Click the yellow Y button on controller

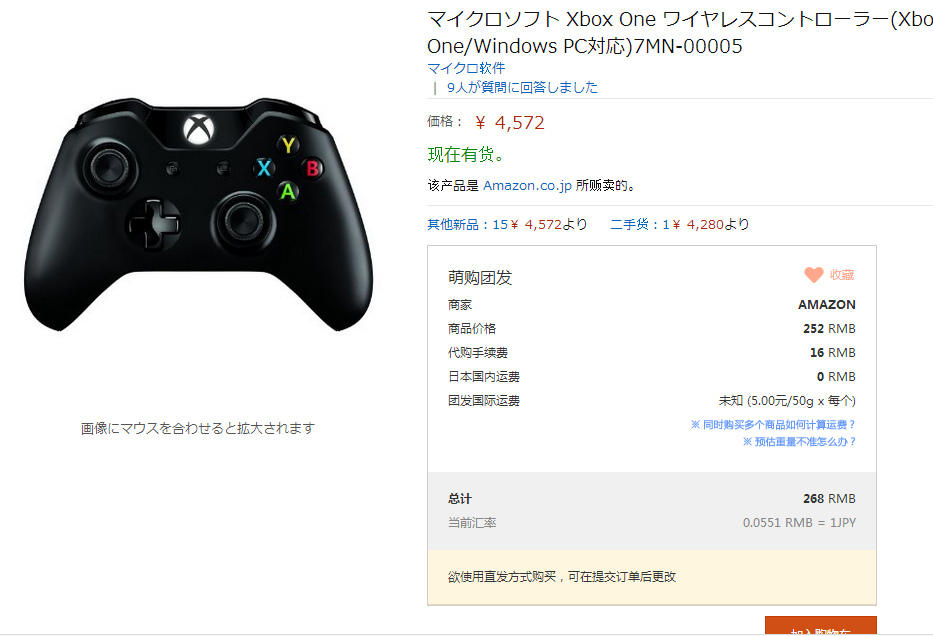pyautogui.click(x=289, y=145)
